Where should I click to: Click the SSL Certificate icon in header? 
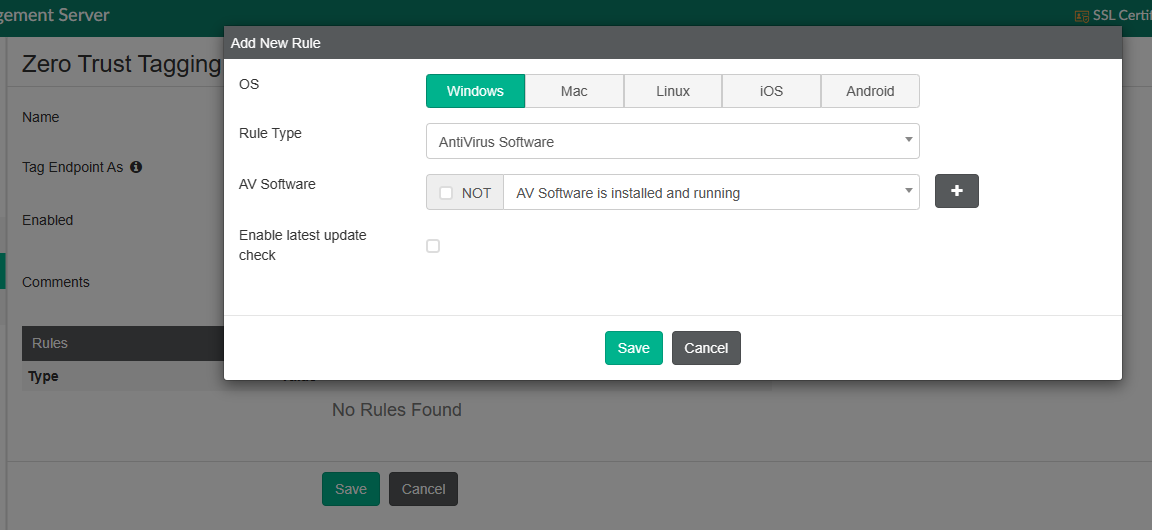pyautogui.click(x=1081, y=16)
